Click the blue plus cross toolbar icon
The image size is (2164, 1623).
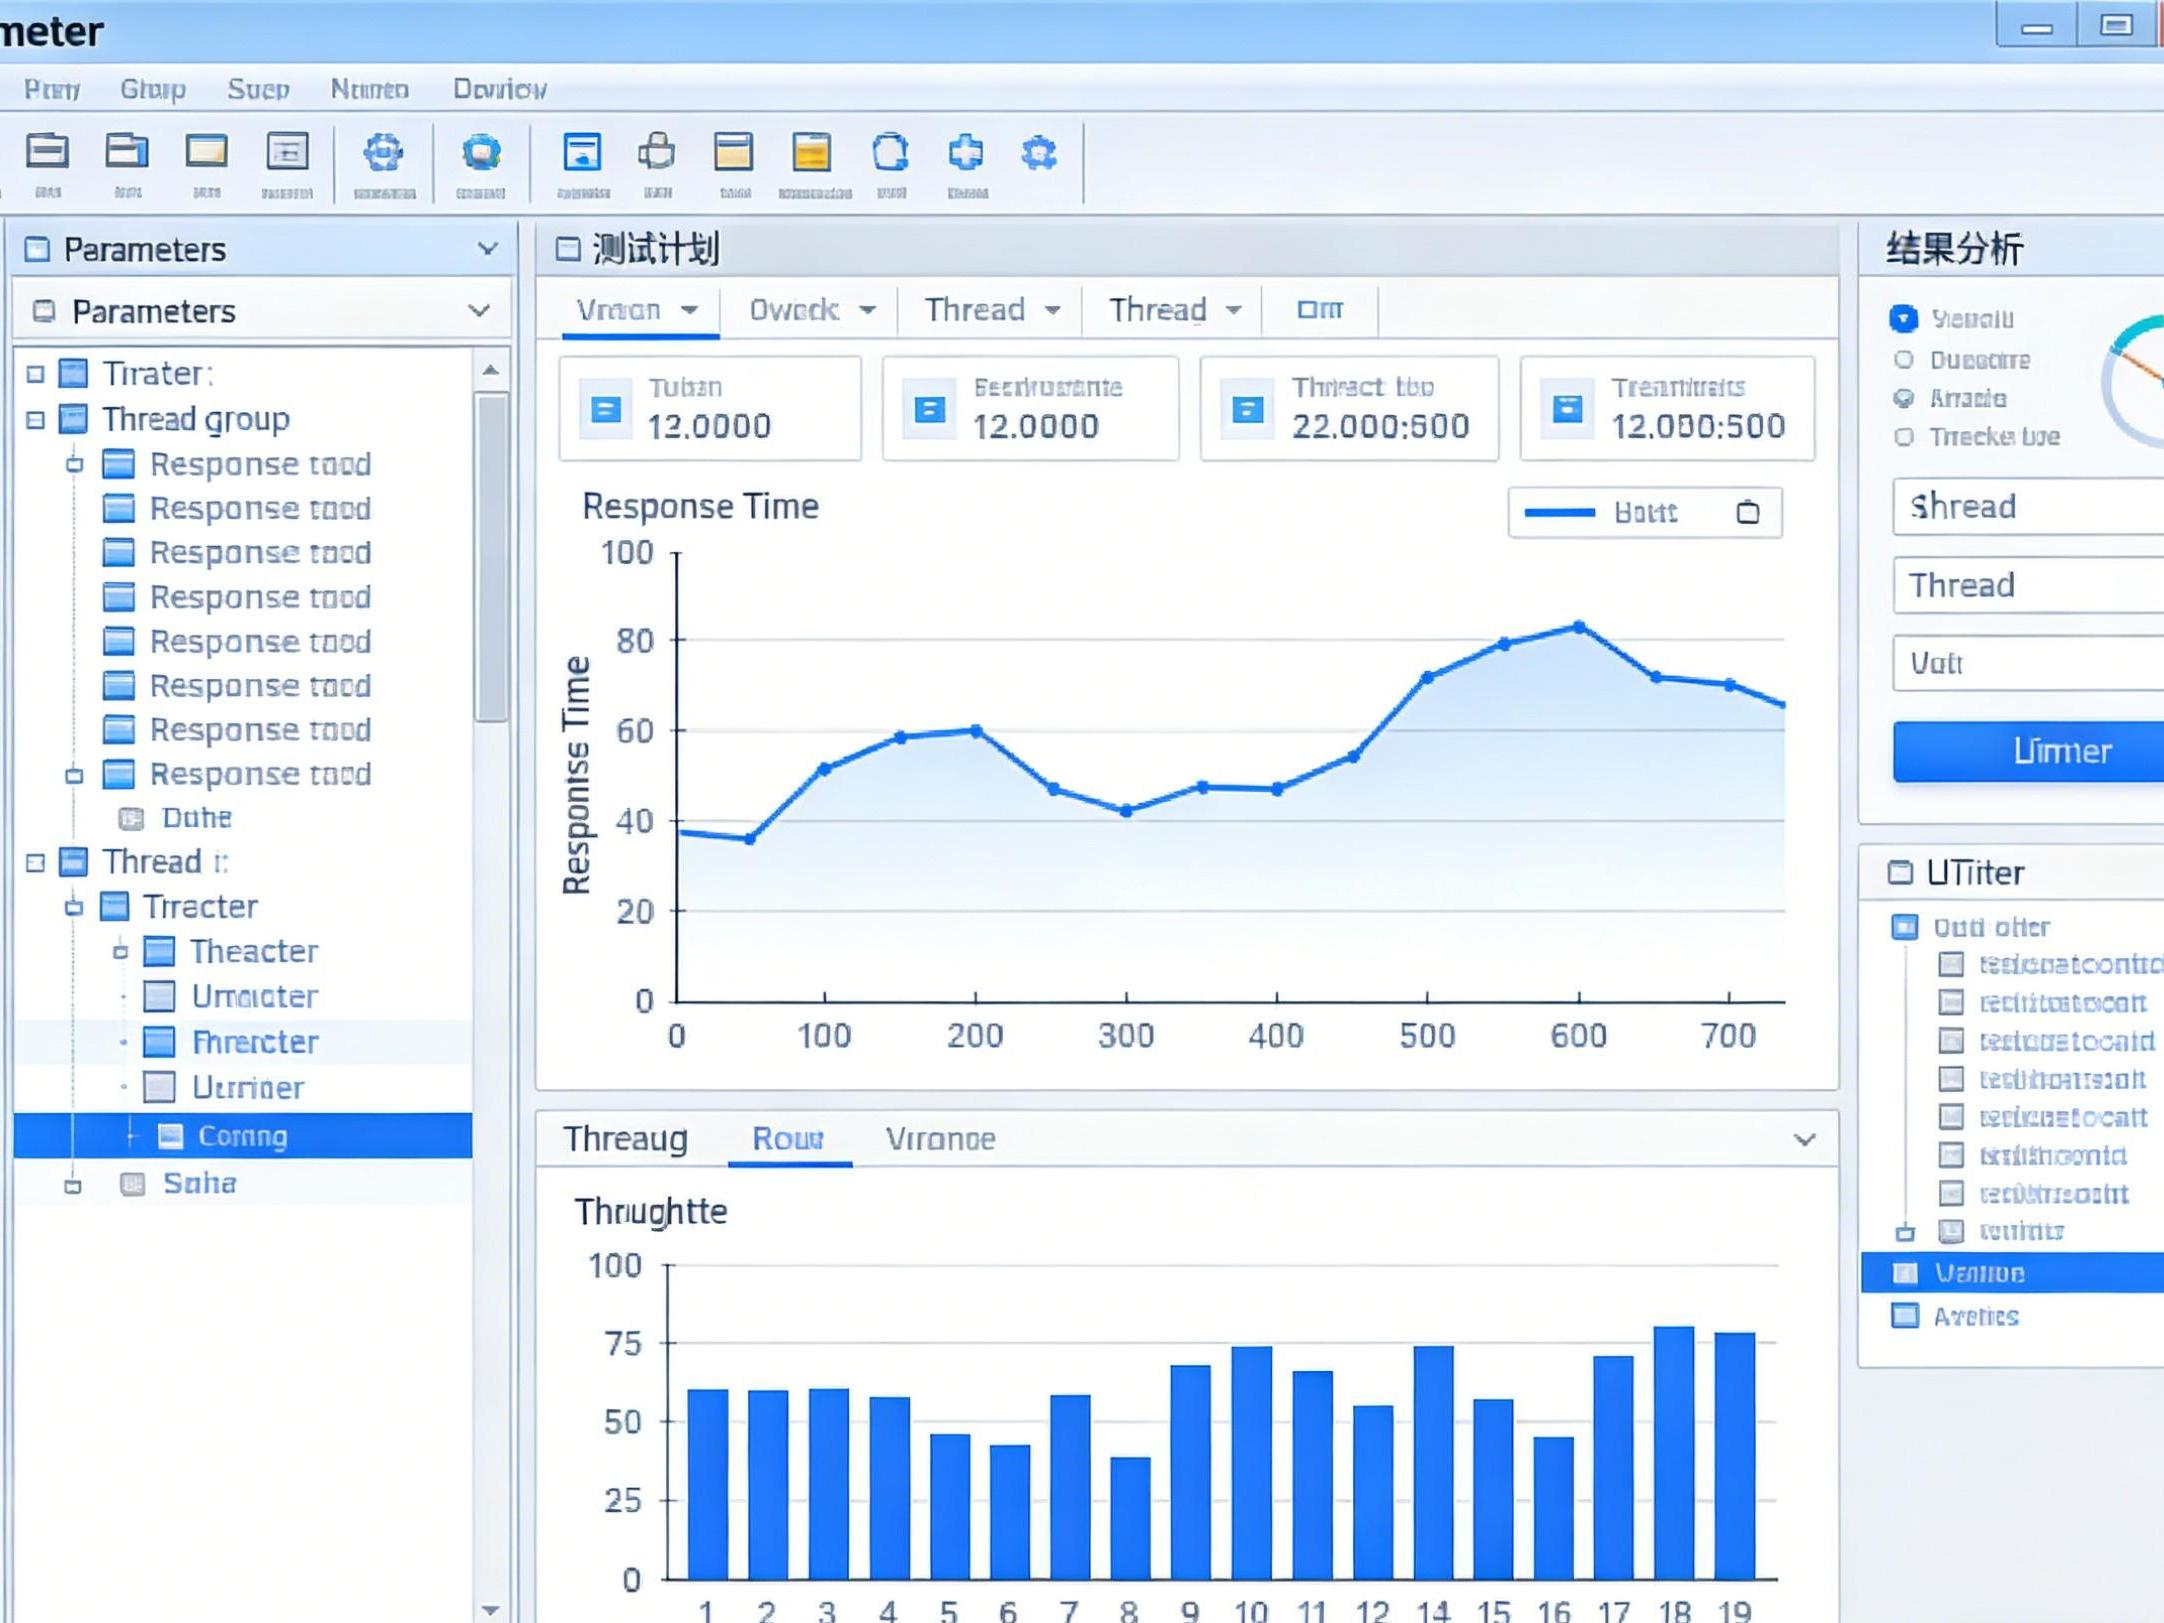point(965,154)
